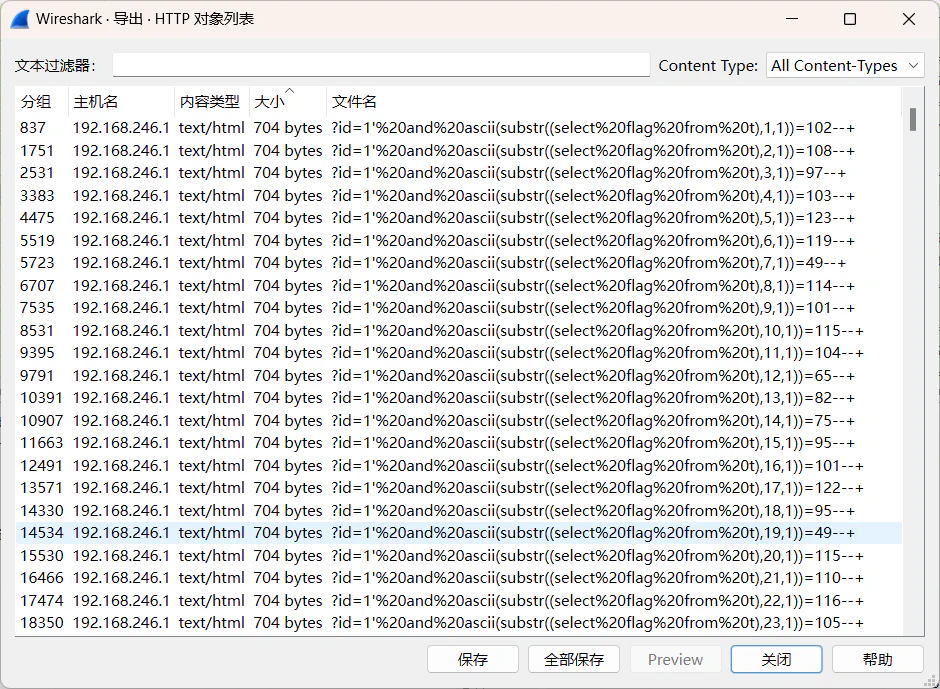Click the 关闭 button

(x=776, y=660)
